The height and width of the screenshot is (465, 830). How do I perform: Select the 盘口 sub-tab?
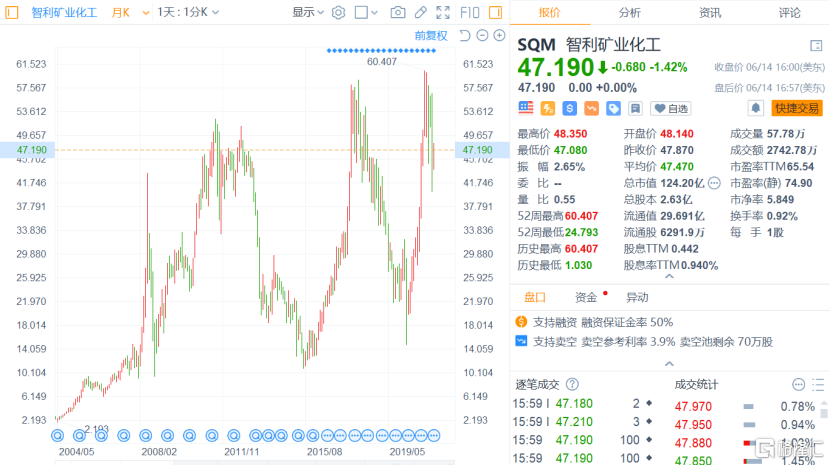click(535, 298)
